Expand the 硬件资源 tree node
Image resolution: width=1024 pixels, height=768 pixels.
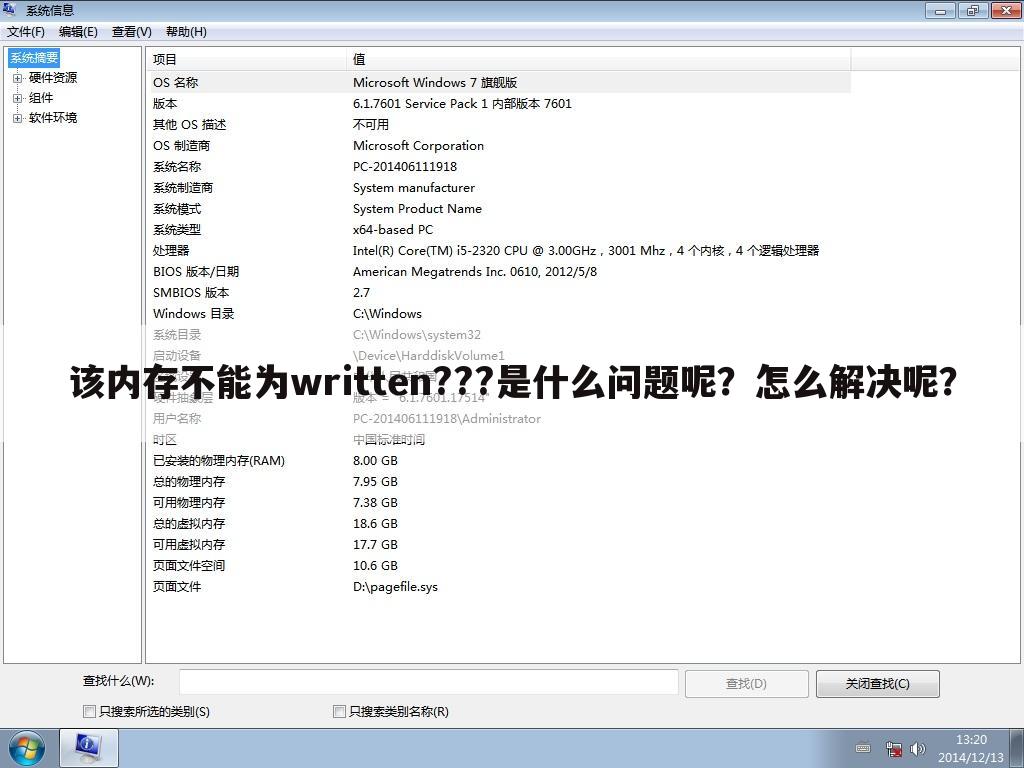click(x=18, y=78)
